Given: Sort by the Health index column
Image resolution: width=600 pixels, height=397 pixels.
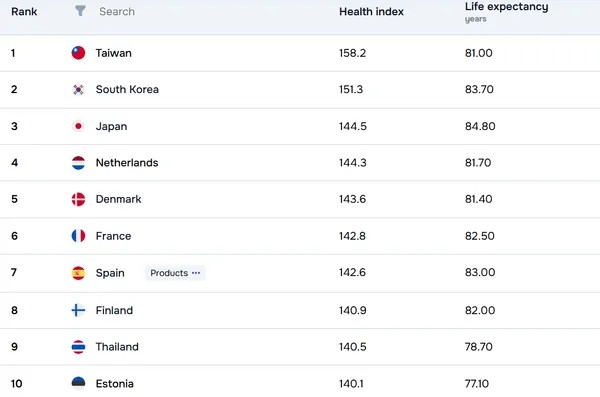Looking at the screenshot, I should tap(371, 11).
